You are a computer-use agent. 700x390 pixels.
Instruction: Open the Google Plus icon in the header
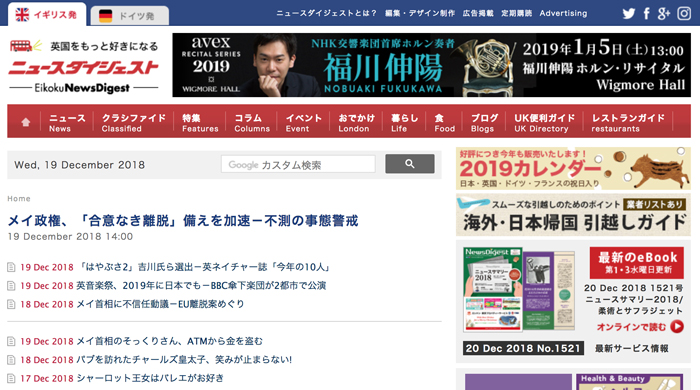(664, 13)
